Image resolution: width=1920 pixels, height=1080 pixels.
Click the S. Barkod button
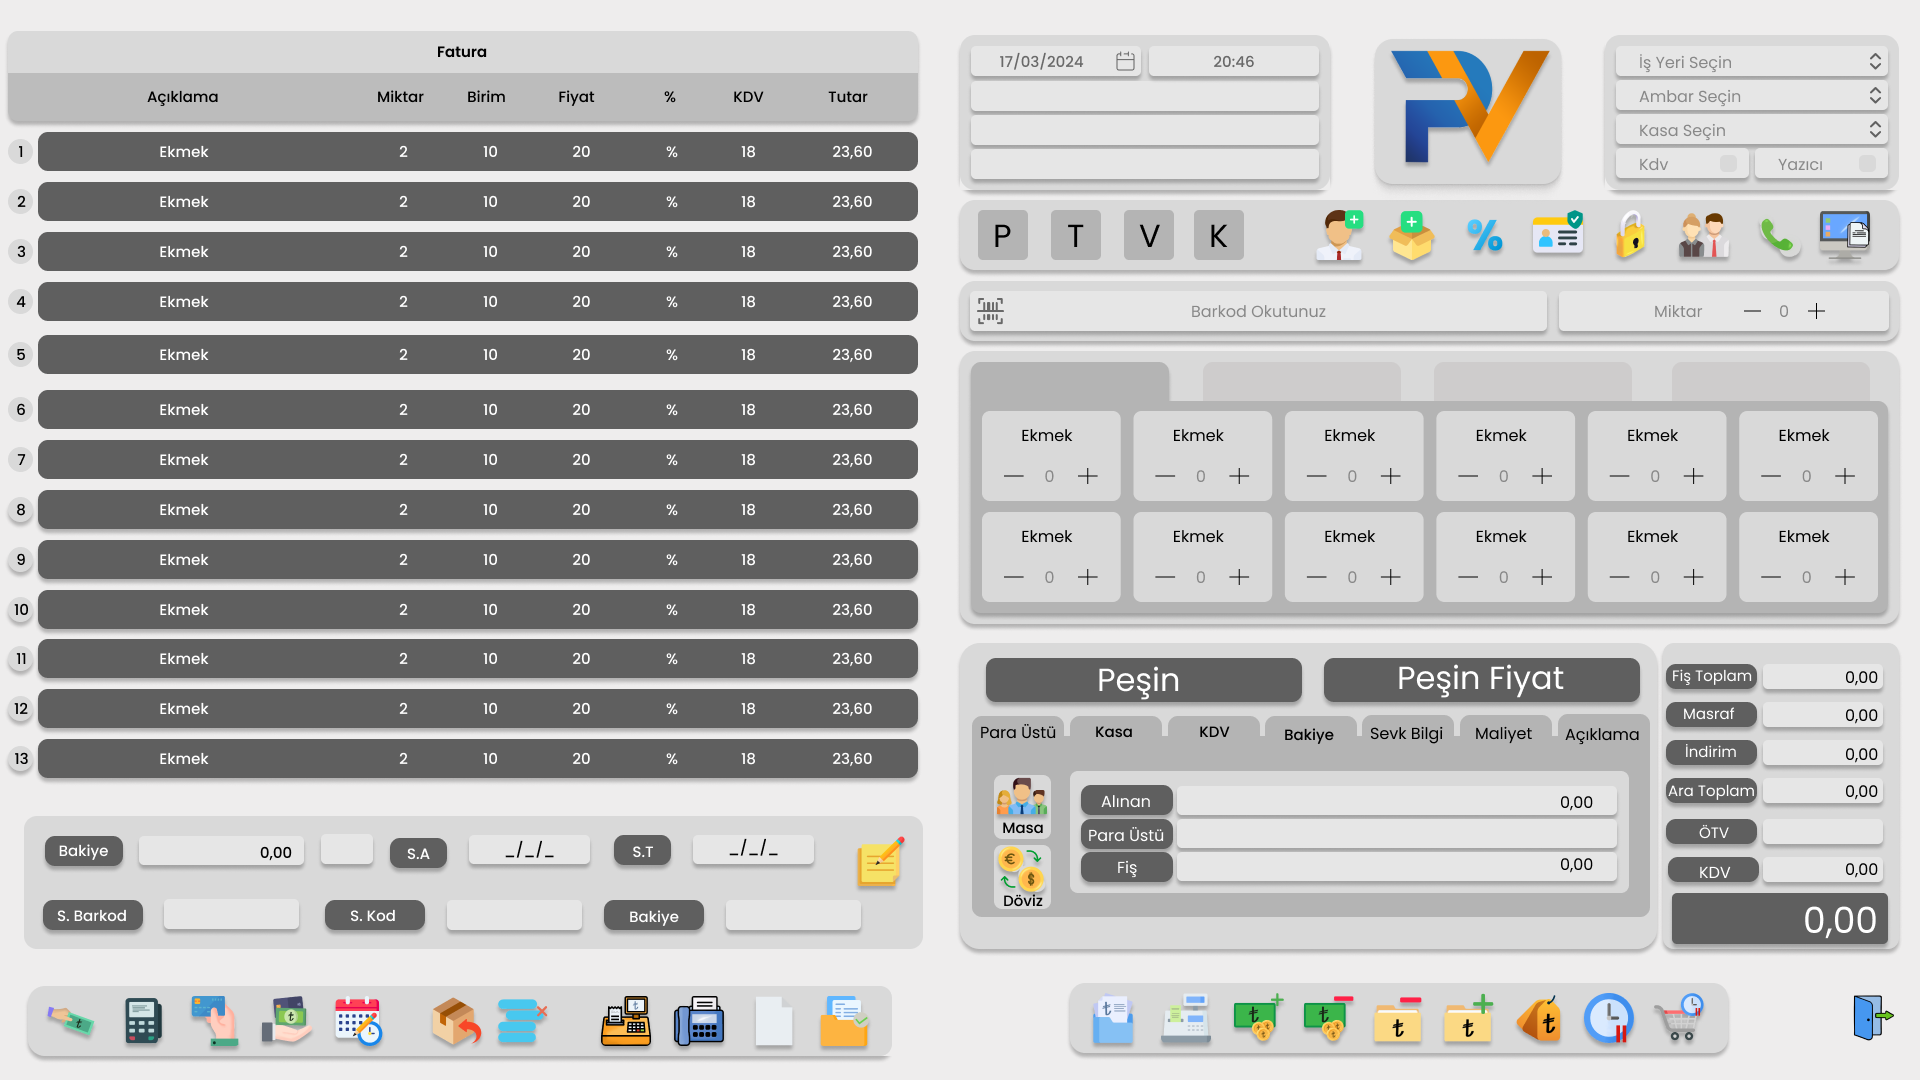(92, 915)
